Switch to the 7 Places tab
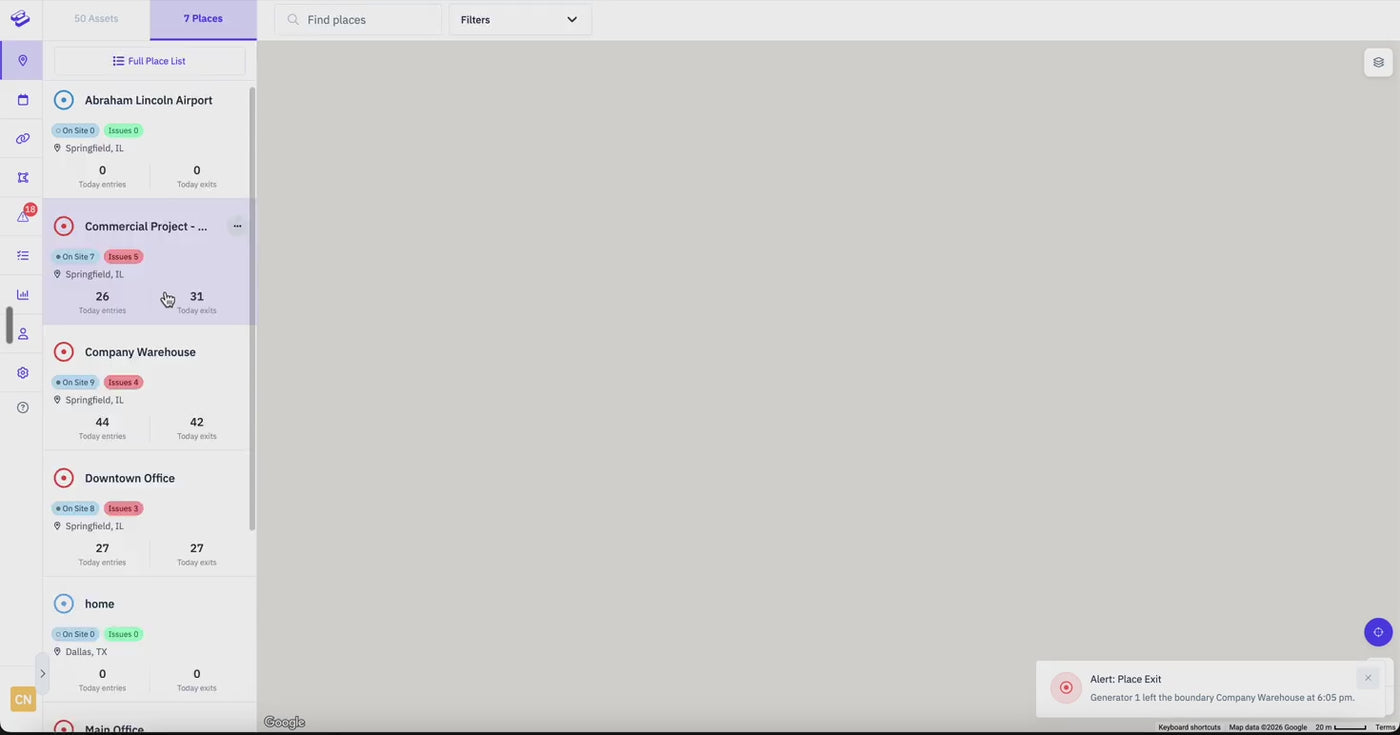This screenshot has width=1400, height=735. pyautogui.click(x=203, y=19)
